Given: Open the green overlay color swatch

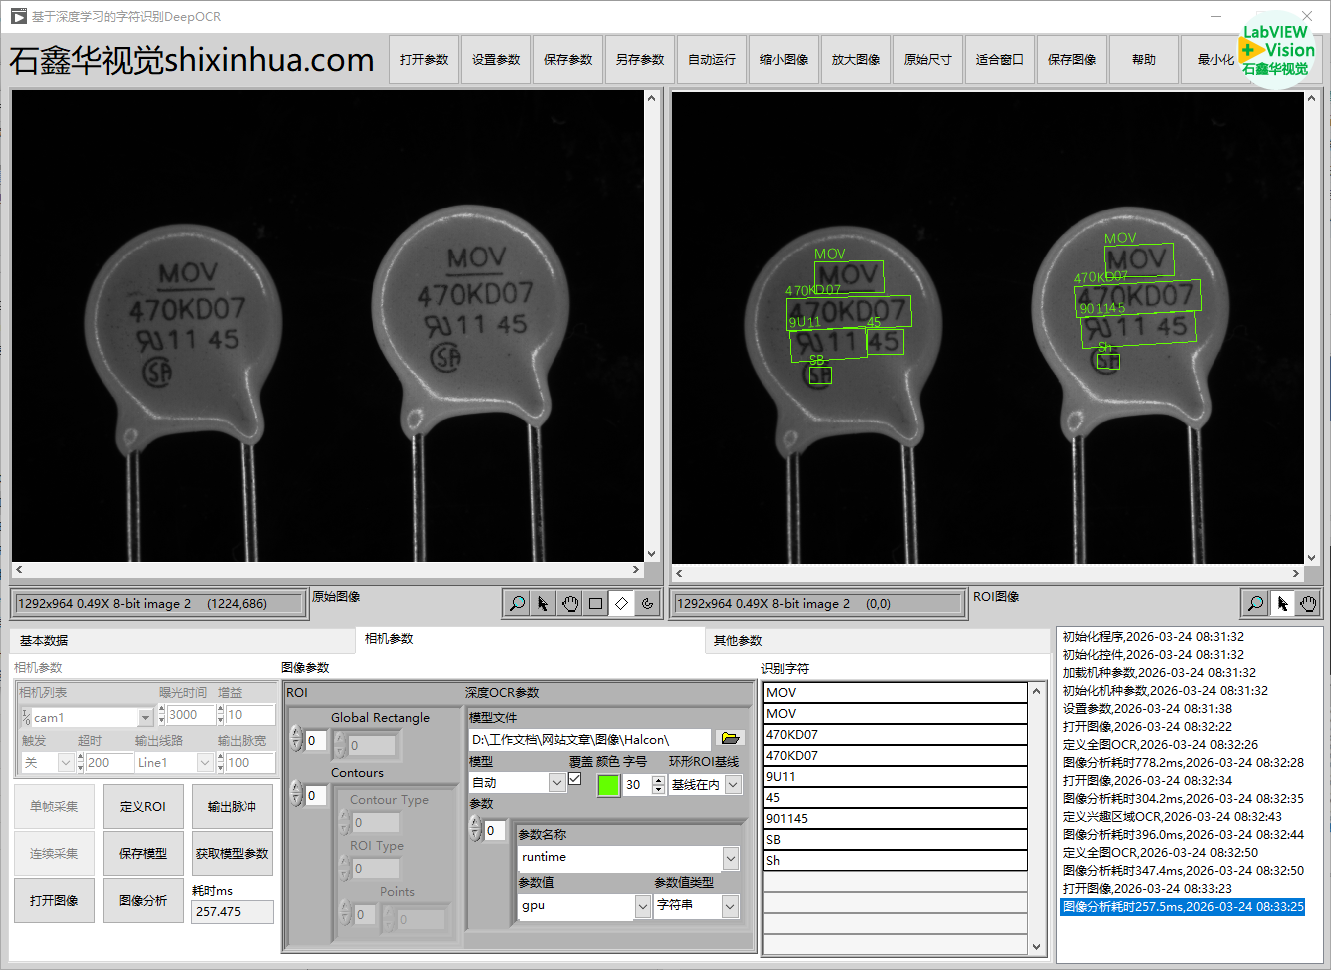Looking at the screenshot, I should [x=608, y=785].
